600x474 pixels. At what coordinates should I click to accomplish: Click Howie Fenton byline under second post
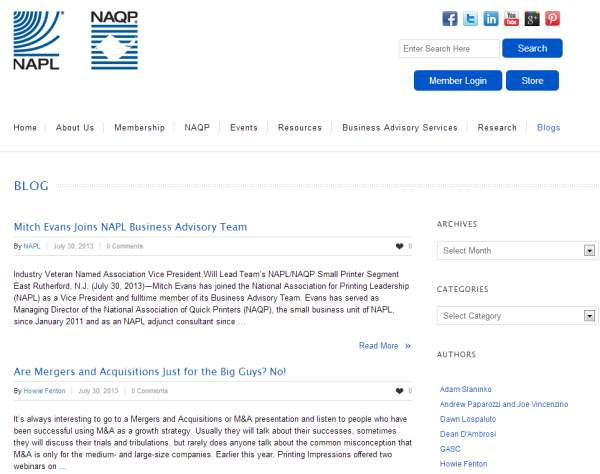[x=44, y=391]
